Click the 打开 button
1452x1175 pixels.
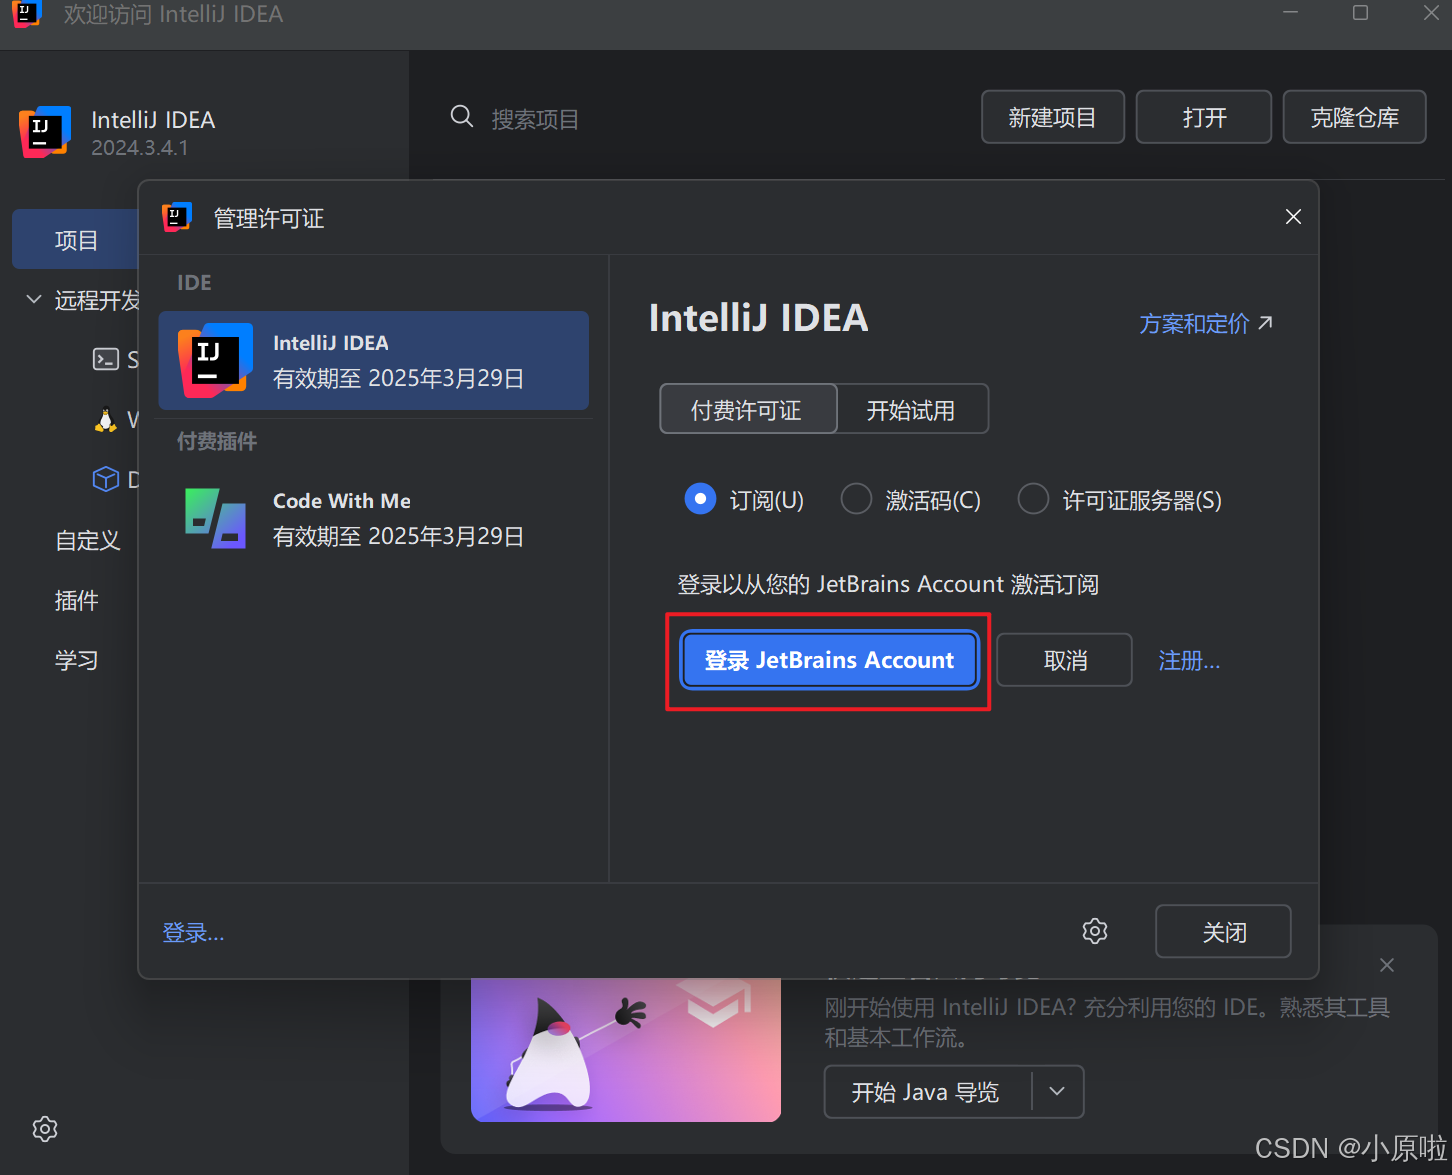[x=1204, y=117]
